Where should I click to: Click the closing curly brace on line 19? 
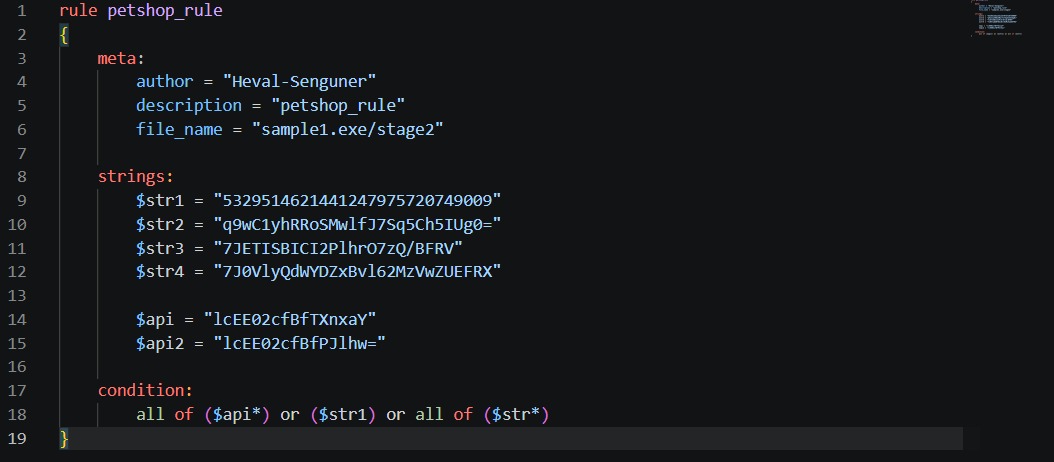coord(64,438)
